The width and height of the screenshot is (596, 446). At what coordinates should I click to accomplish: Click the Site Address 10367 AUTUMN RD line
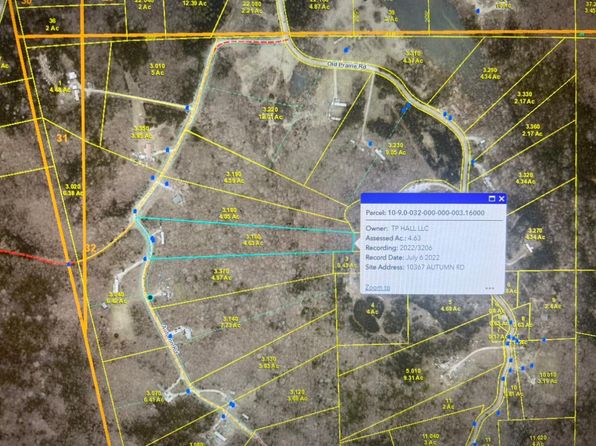click(x=415, y=267)
